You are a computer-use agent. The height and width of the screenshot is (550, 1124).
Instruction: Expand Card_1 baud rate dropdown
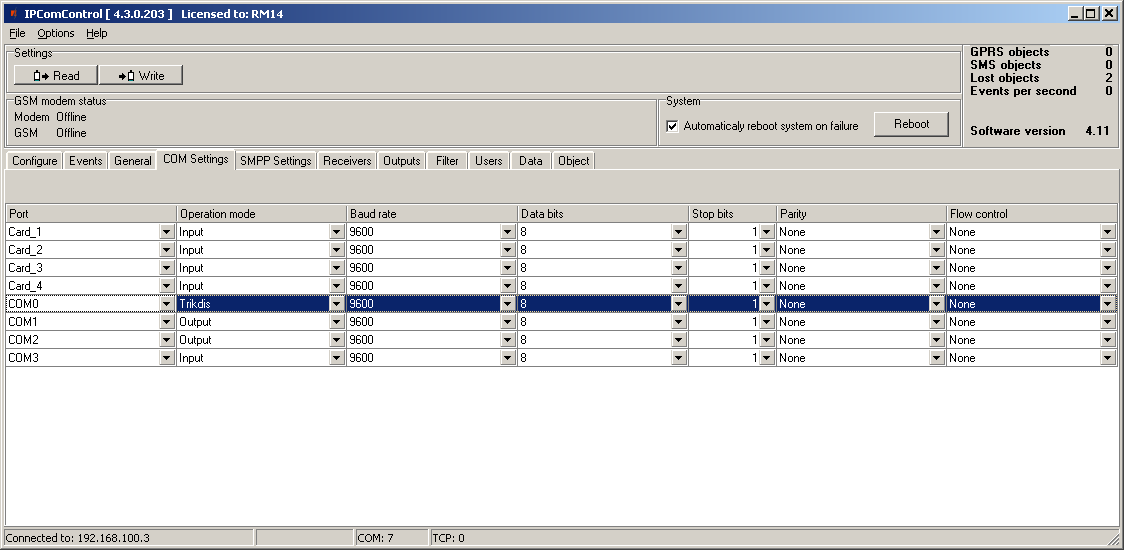508,232
